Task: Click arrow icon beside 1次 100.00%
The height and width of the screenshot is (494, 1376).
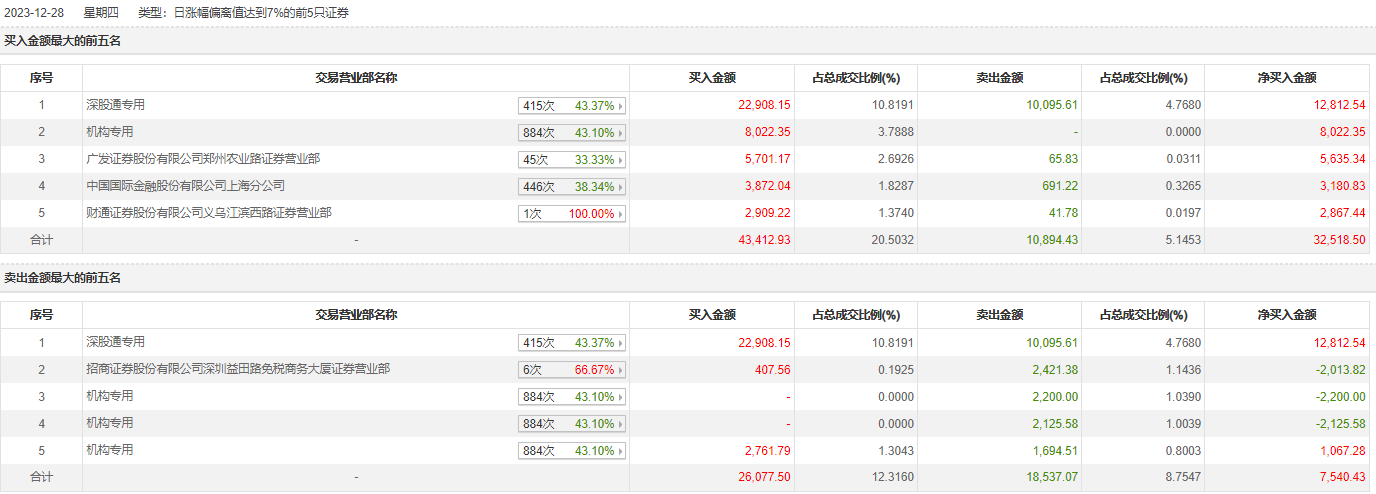Action: 621,214
